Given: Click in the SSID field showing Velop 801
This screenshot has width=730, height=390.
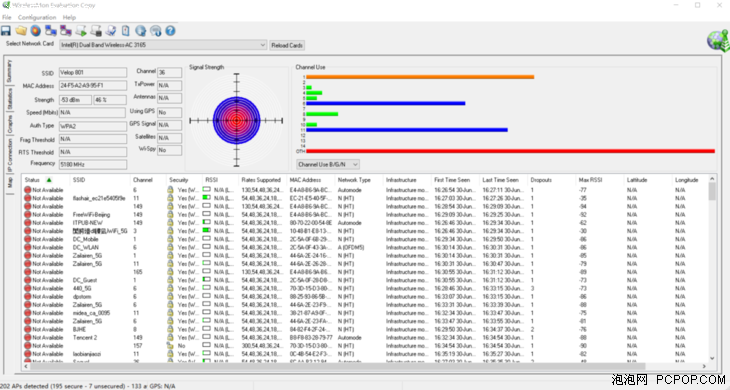Looking at the screenshot, I should click(x=93, y=73).
